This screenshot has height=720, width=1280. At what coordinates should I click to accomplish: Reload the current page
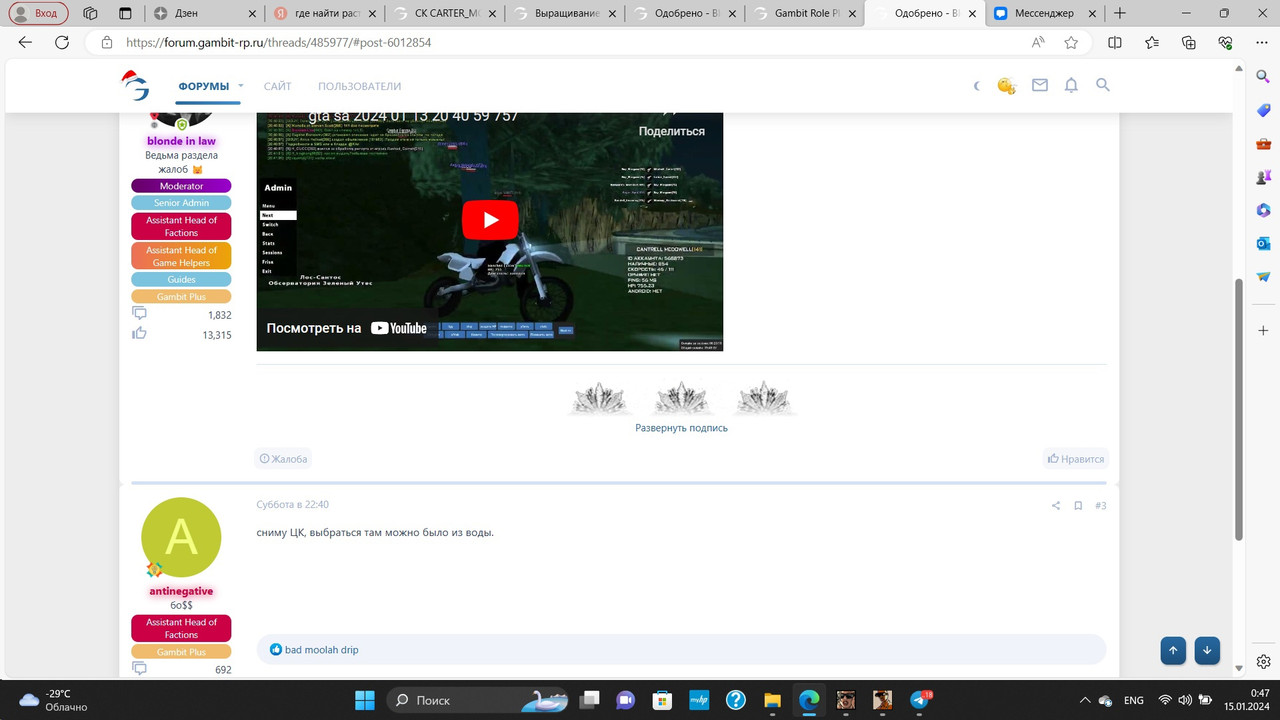pyautogui.click(x=62, y=43)
